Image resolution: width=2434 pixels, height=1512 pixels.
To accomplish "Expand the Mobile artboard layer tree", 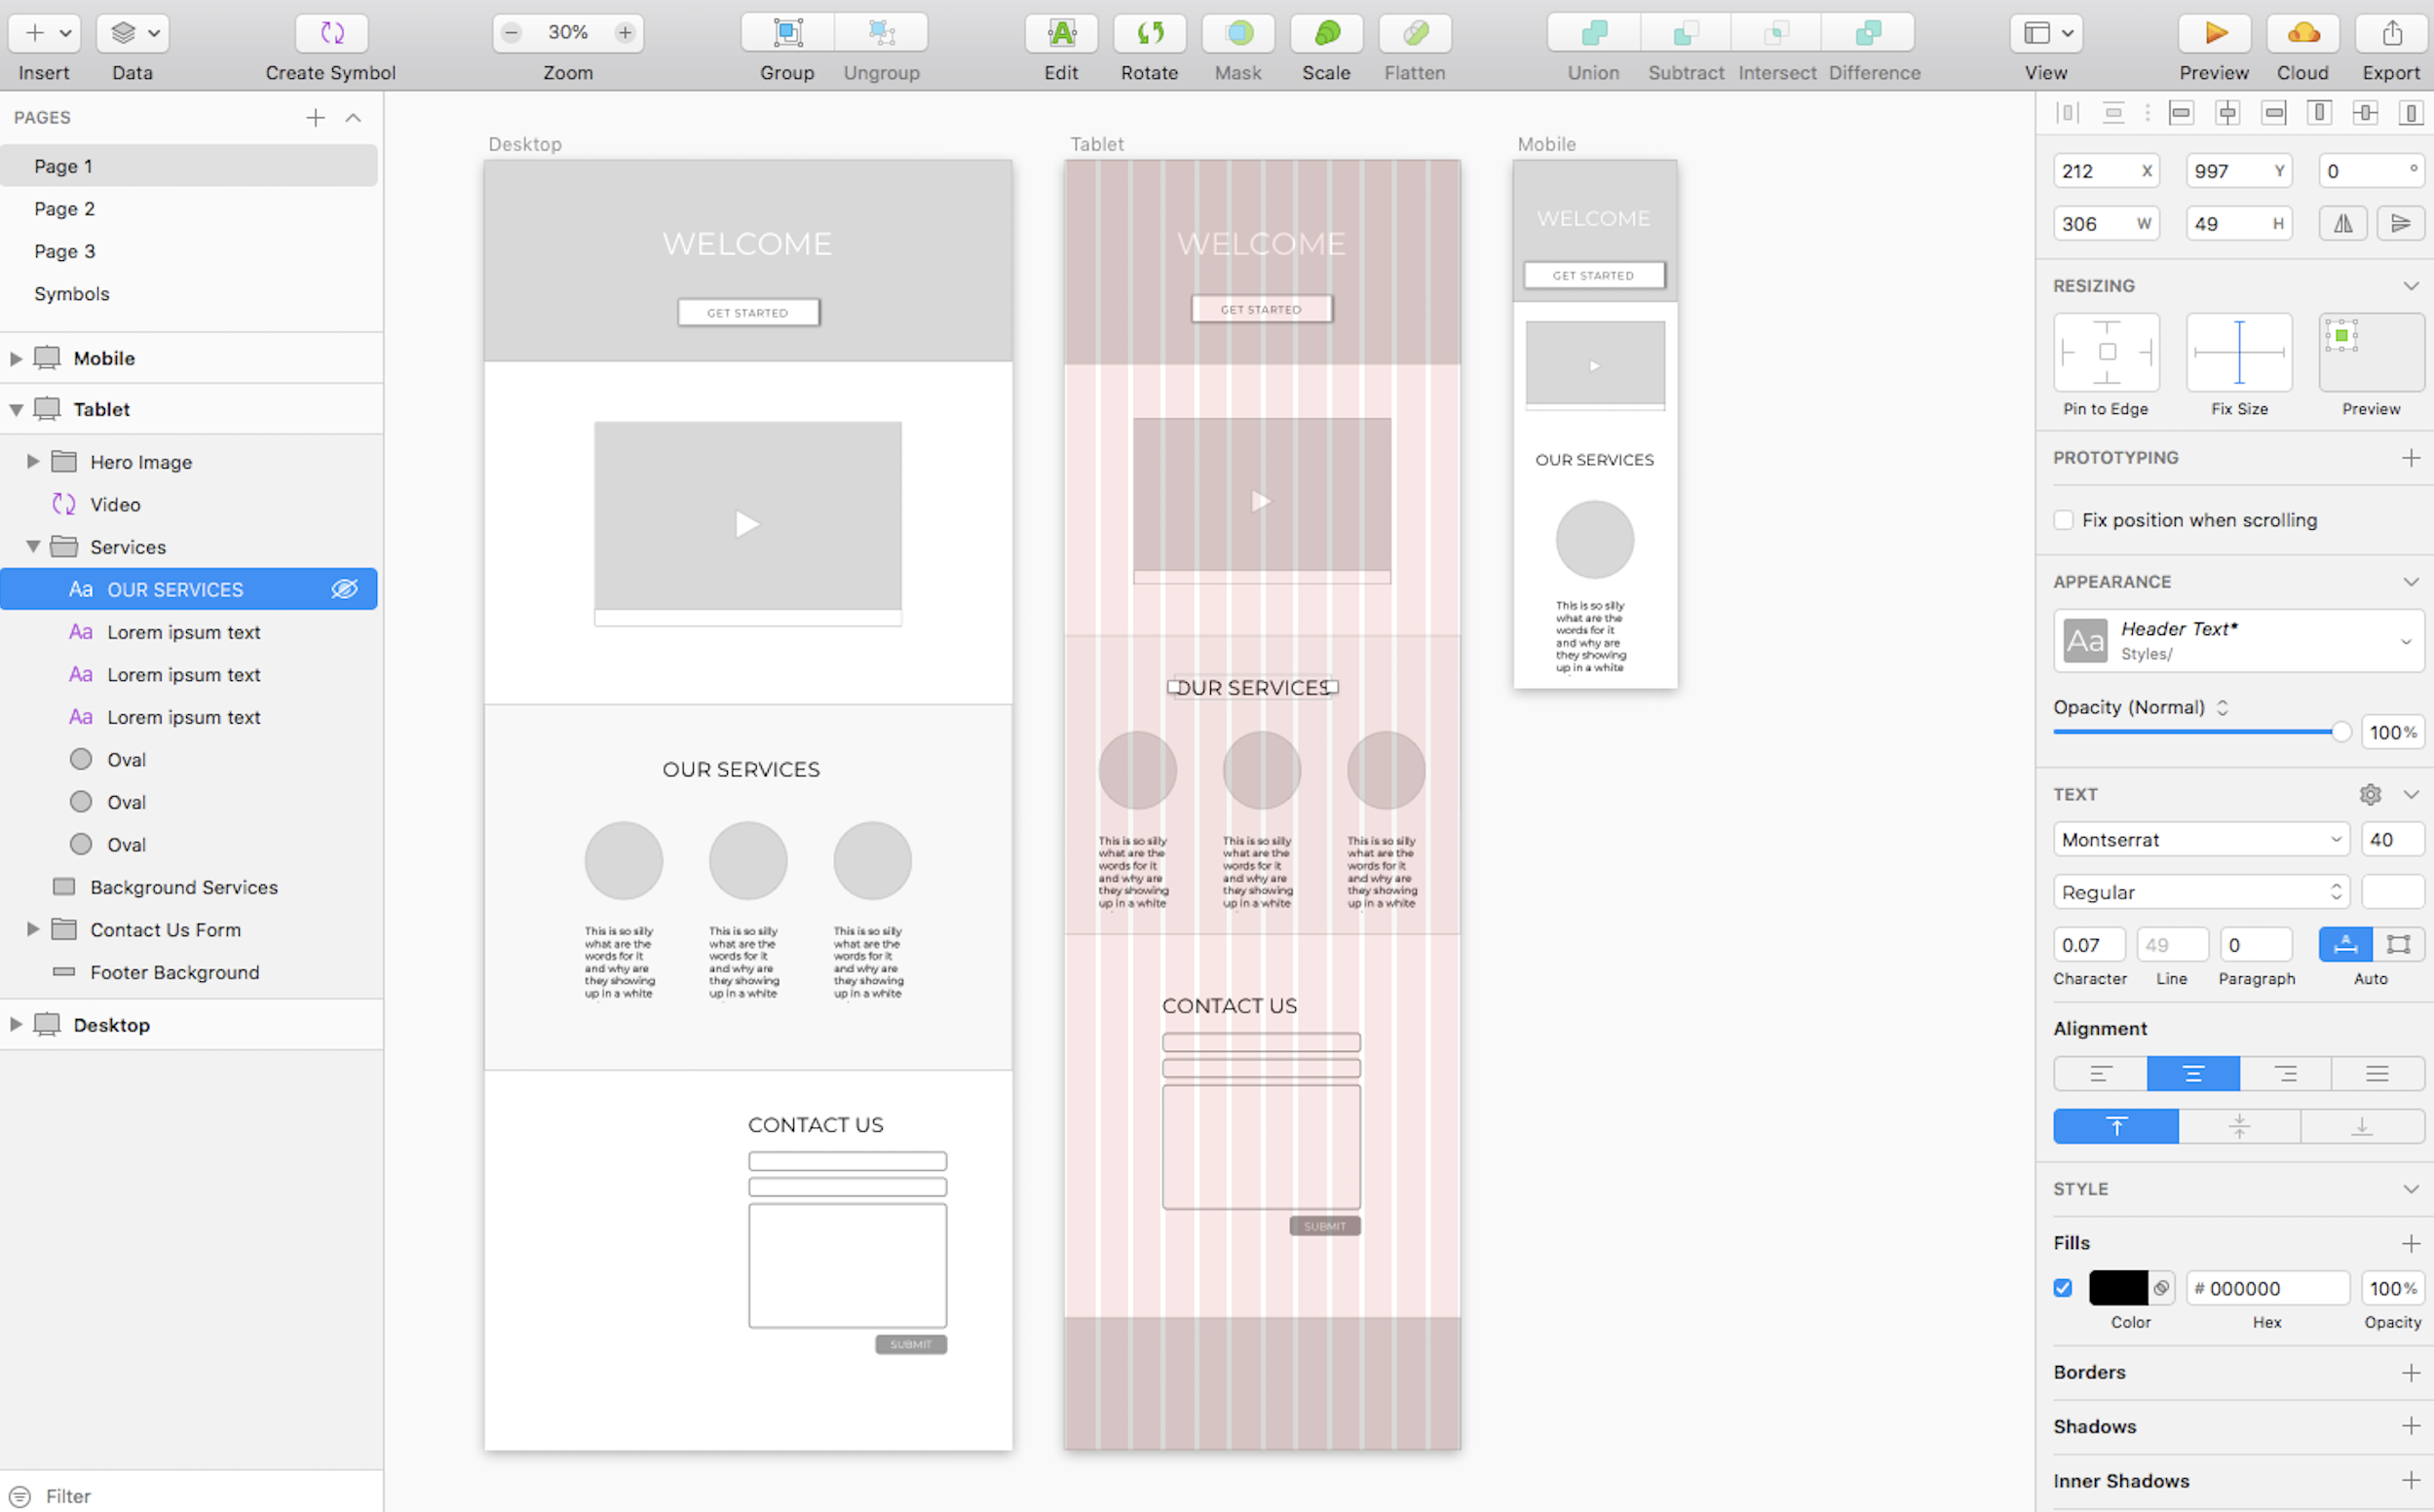I will point(16,358).
